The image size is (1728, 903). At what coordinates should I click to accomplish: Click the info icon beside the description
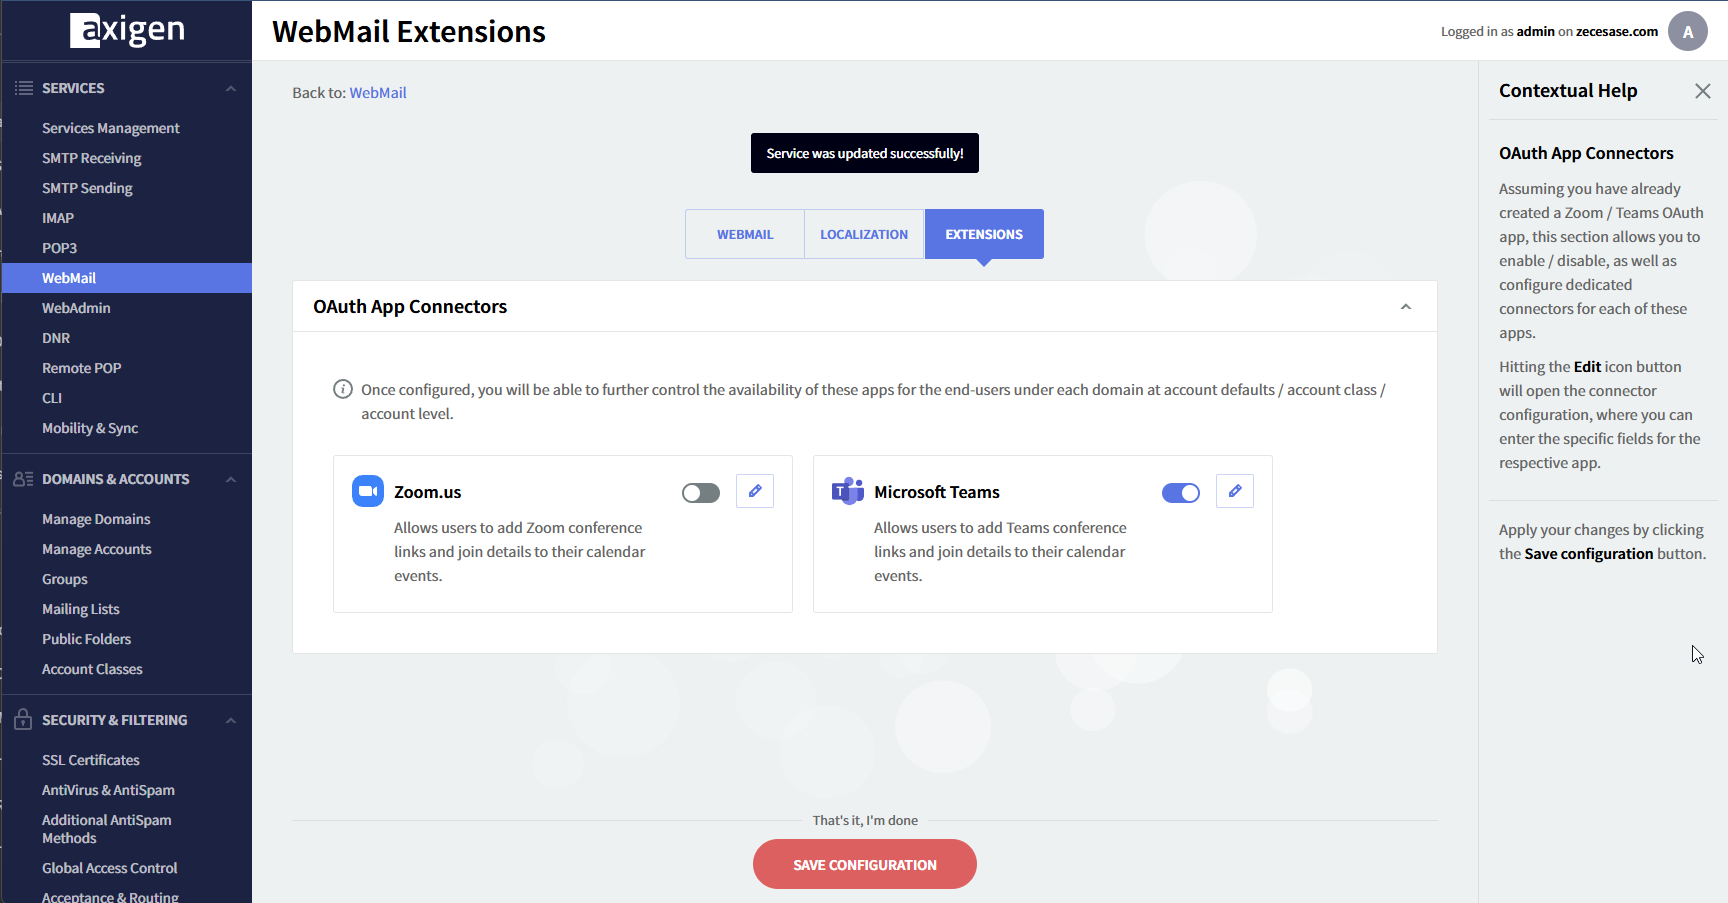[343, 389]
